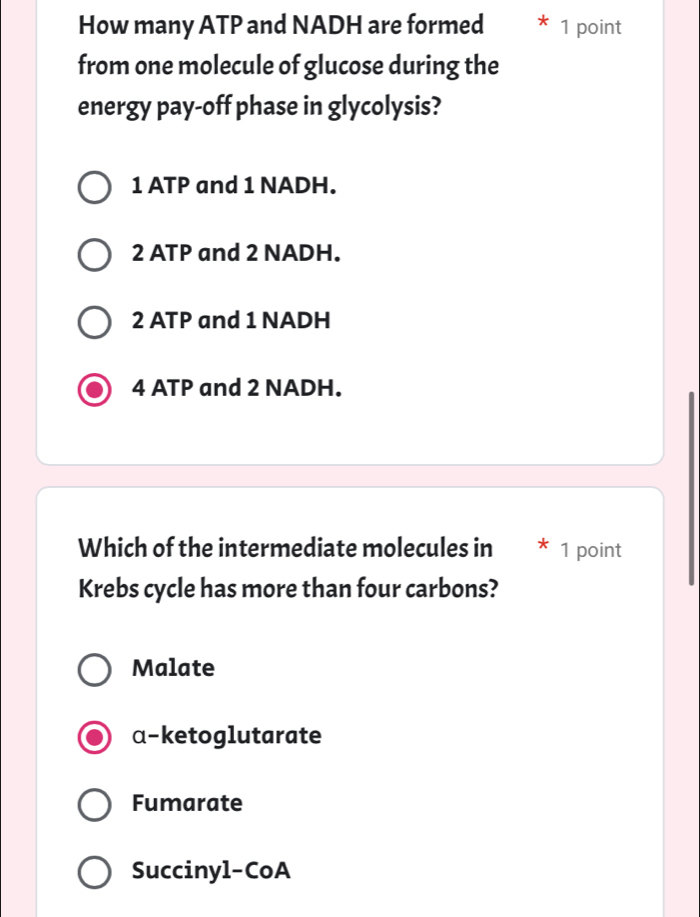700x917 pixels.
Task: Select Fumarate as the answer
Action: click(94, 804)
